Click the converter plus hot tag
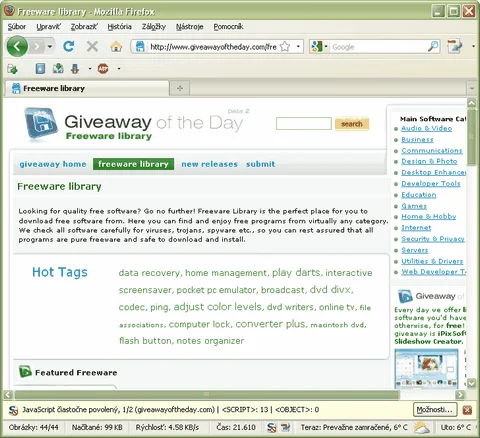This screenshot has width=480, height=438. tap(270, 324)
